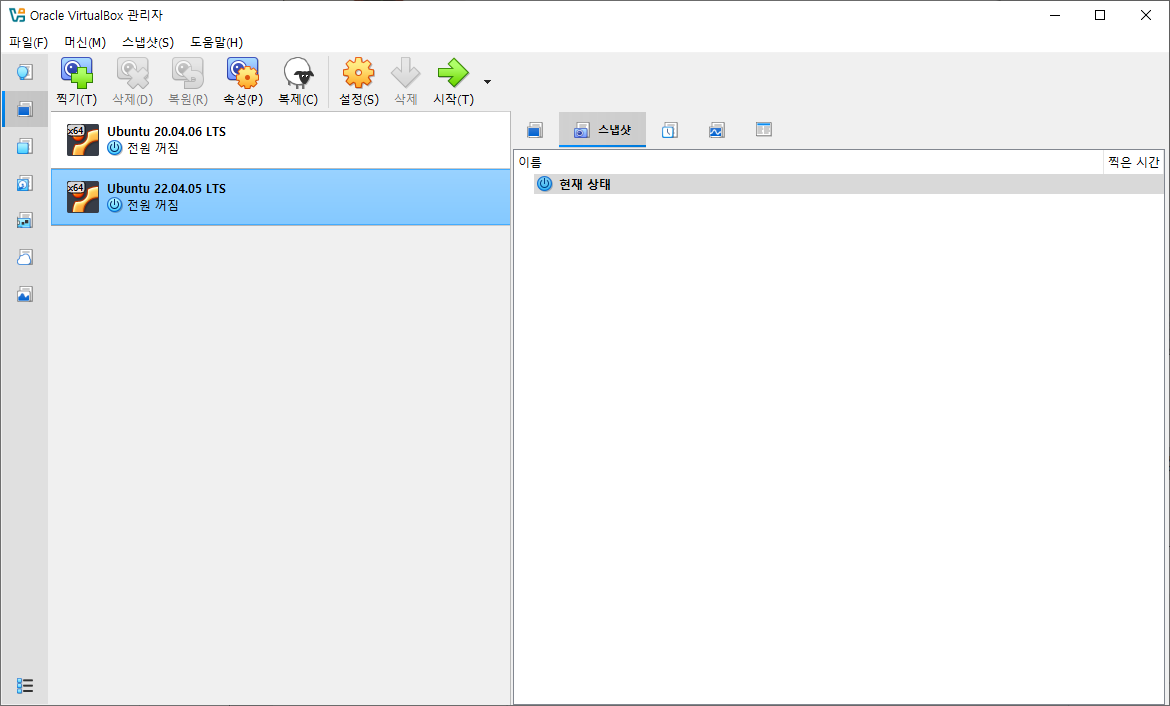Select the 스냅샷 tab

(x=602, y=131)
